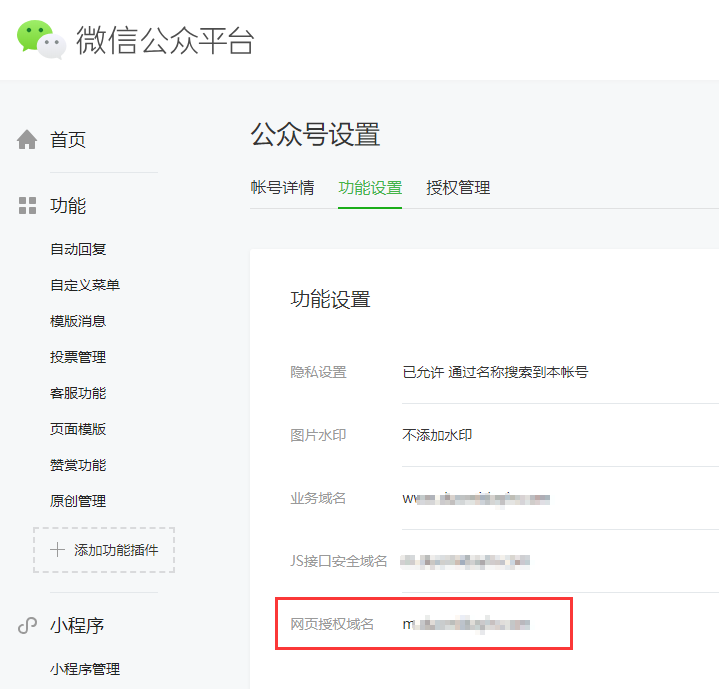This screenshot has height=689, width=719.
Task: Open 投票管理 in the sidebar
Action: click(x=78, y=357)
